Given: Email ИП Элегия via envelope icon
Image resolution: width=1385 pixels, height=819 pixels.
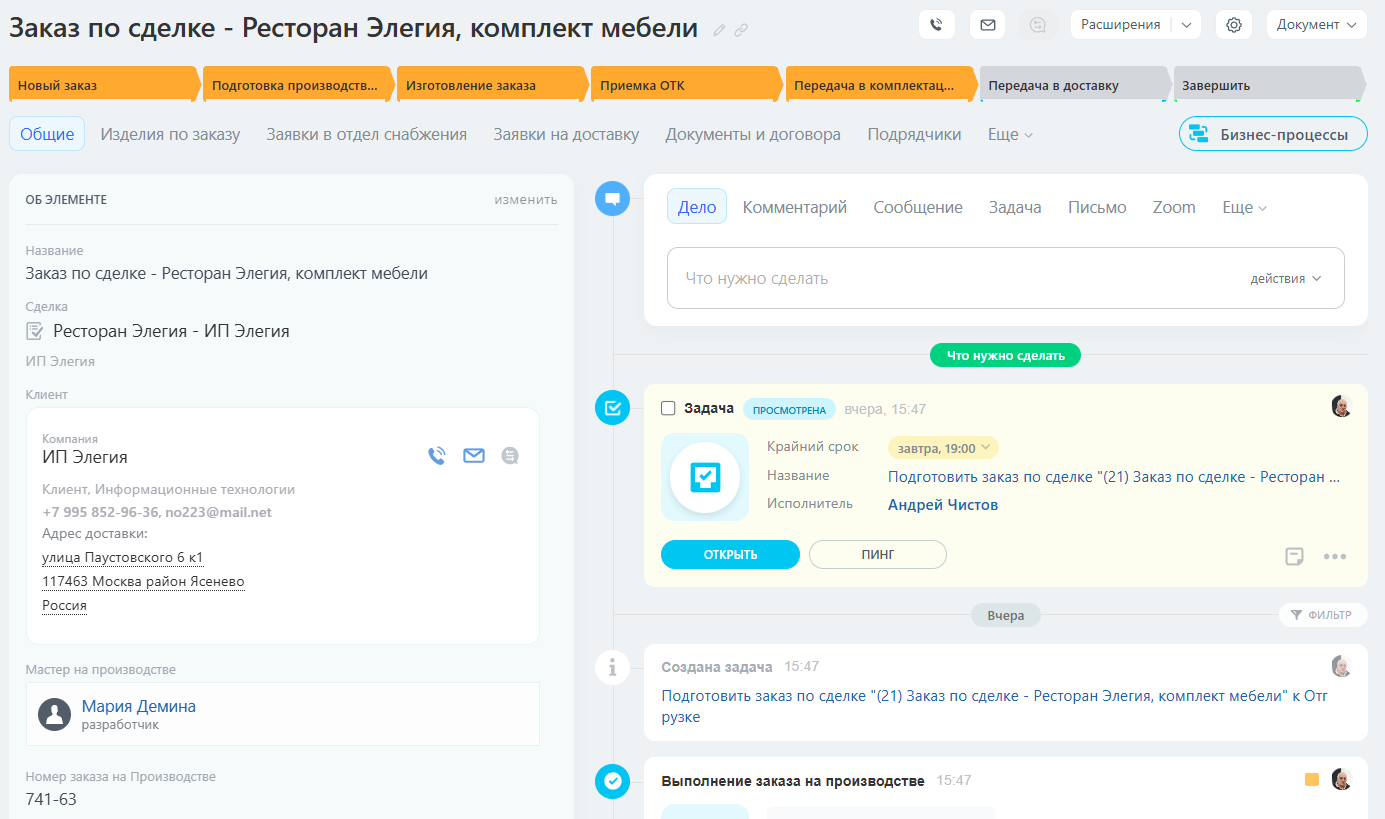Looking at the screenshot, I should point(473,456).
